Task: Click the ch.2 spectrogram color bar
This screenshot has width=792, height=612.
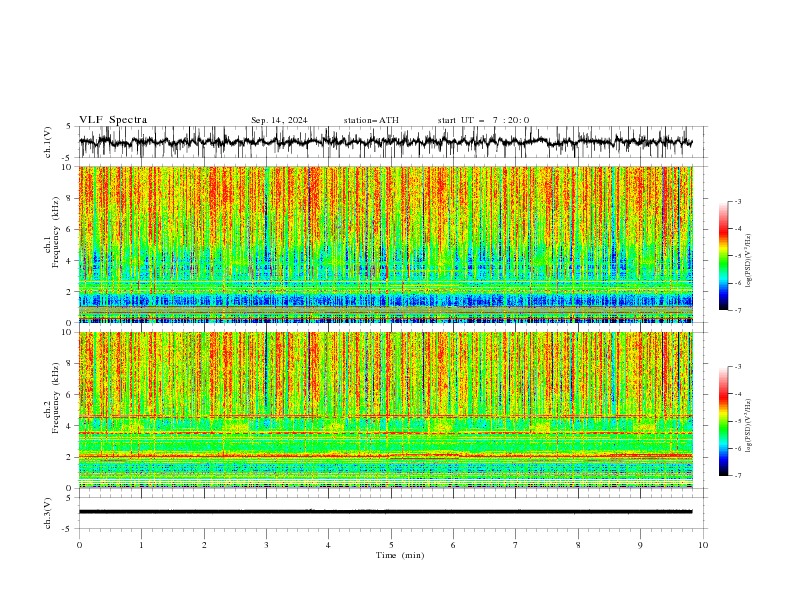Action: (723, 421)
